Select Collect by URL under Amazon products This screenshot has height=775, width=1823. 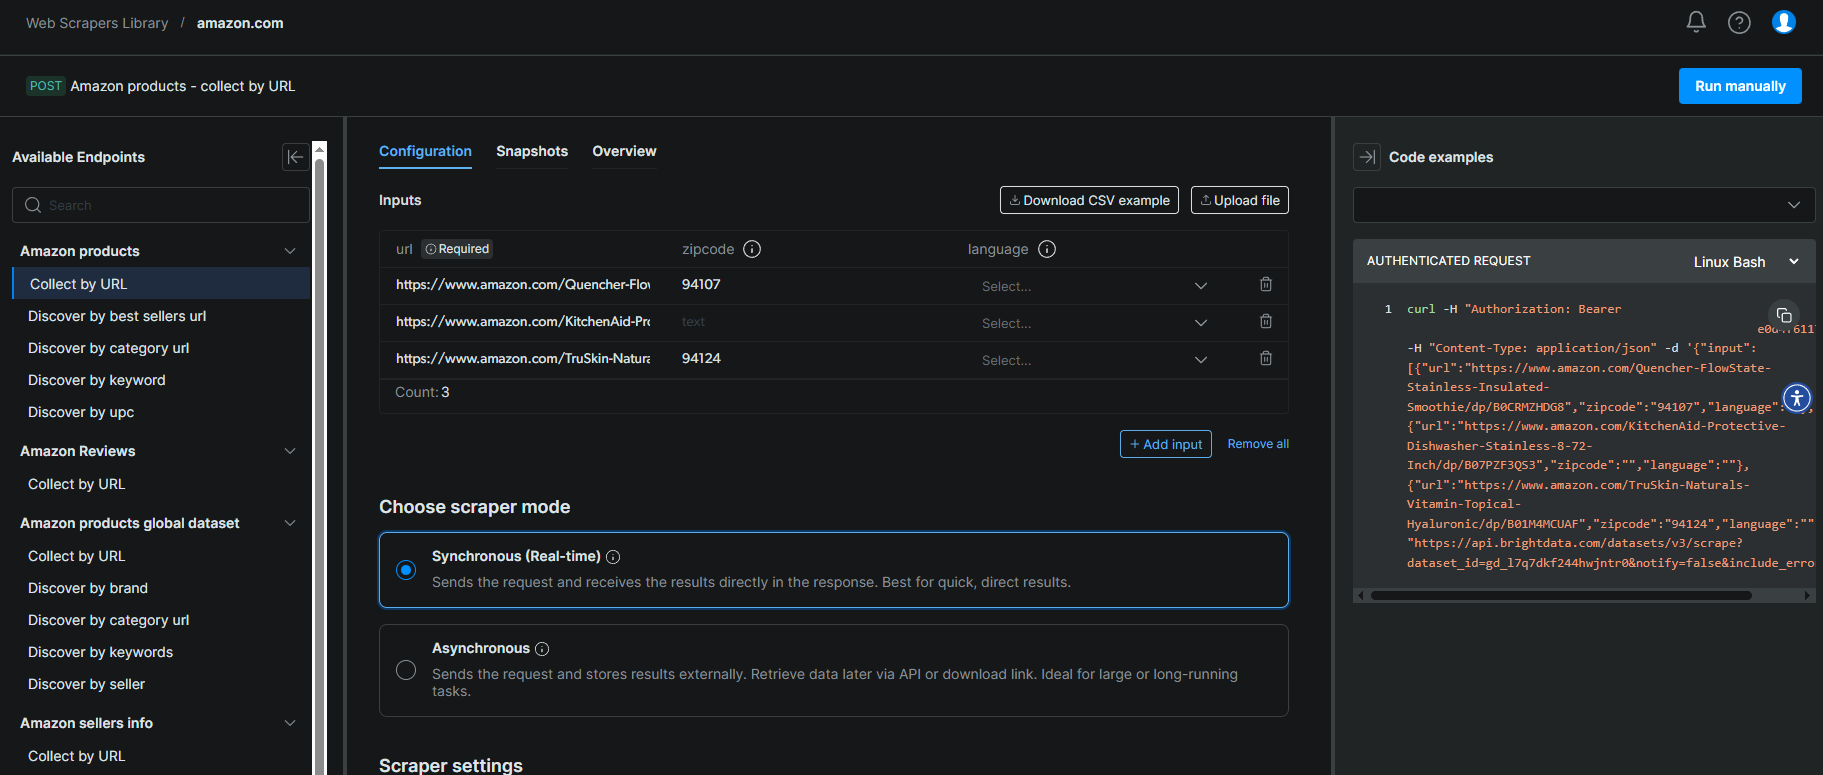[x=161, y=284]
